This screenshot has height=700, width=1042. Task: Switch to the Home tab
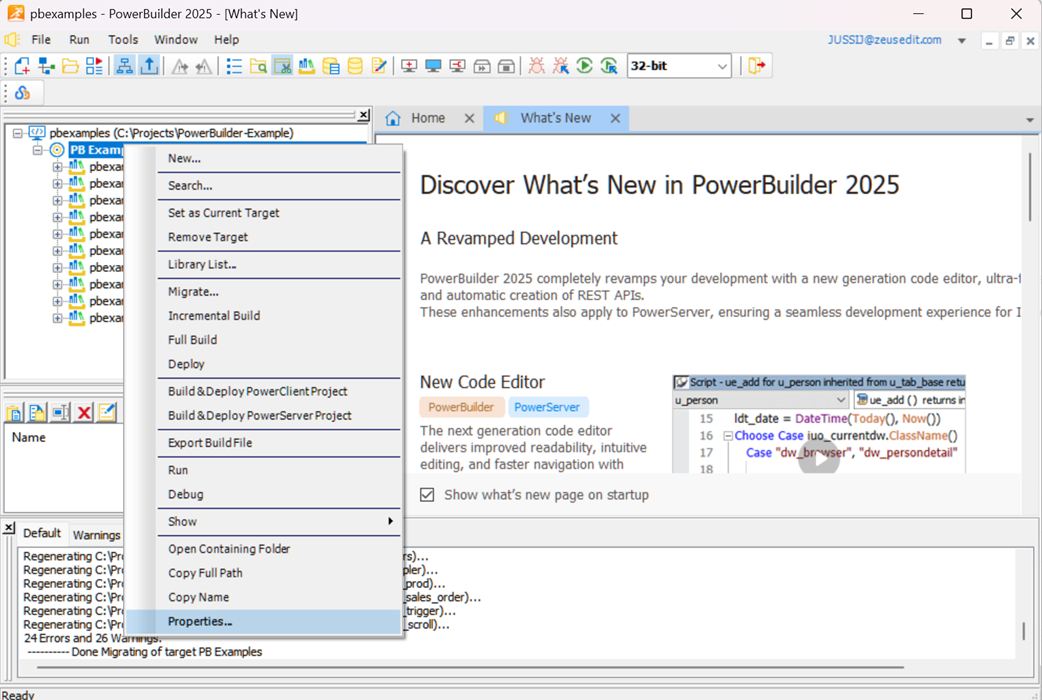click(x=428, y=118)
